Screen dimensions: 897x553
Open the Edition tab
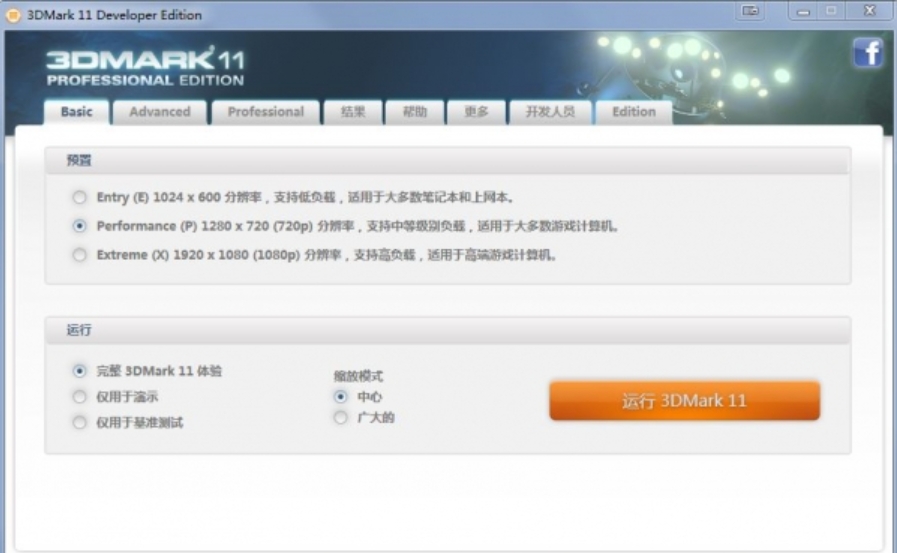click(x=634, y=112)
